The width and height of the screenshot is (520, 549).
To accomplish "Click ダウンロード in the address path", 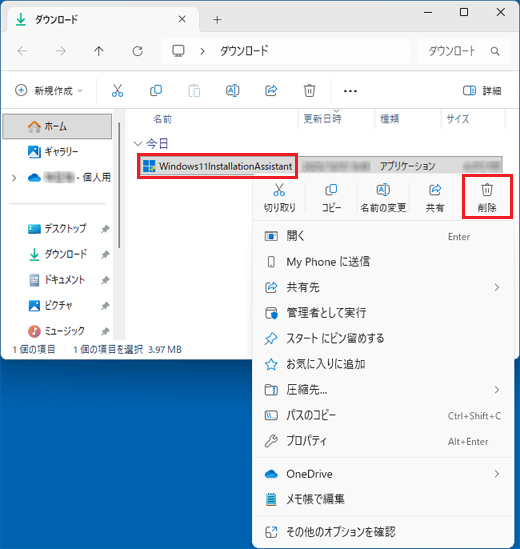I will (x=244, y=51).
